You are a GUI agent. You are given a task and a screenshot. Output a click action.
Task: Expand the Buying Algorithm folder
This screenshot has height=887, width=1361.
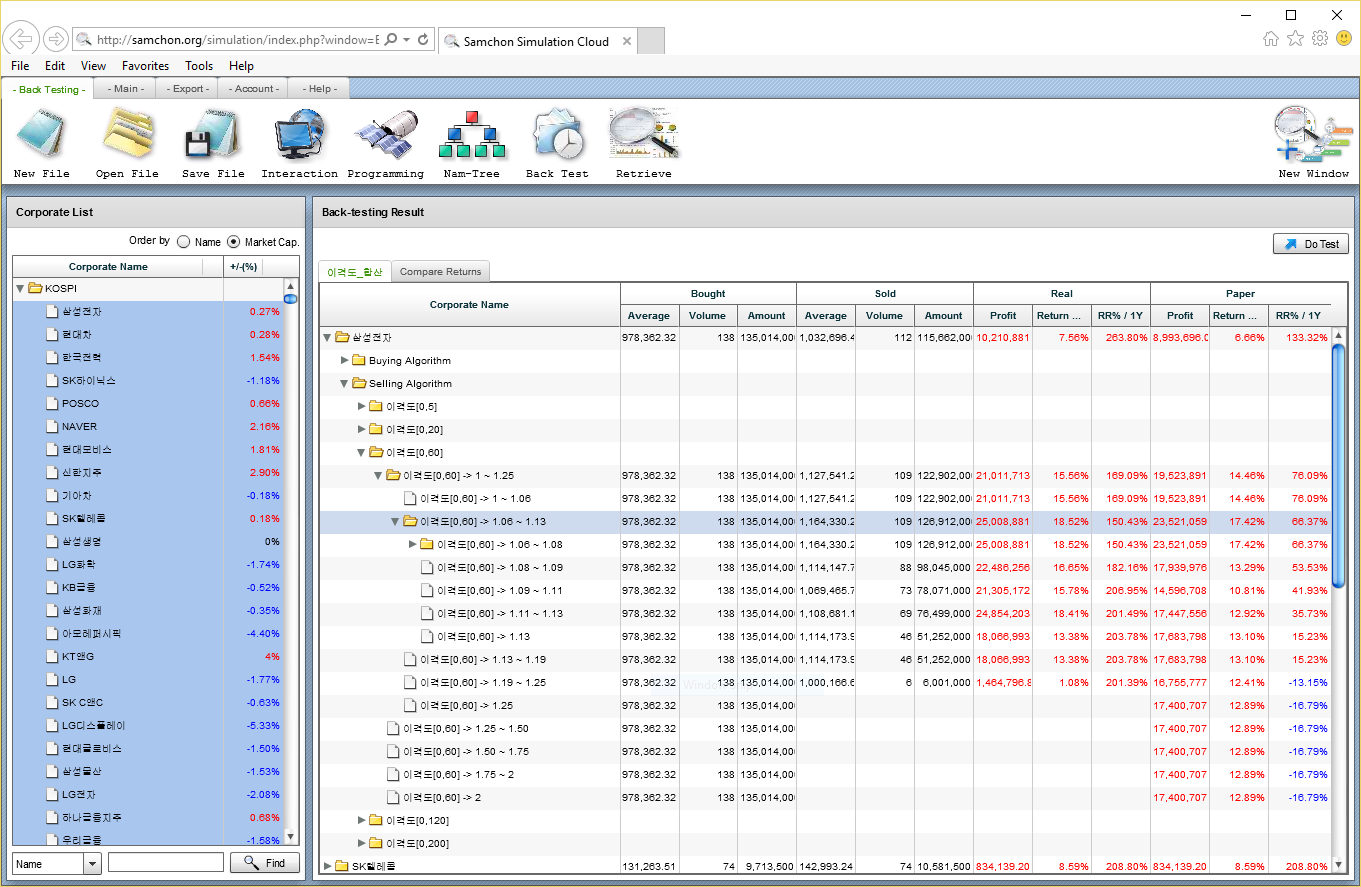345,361
